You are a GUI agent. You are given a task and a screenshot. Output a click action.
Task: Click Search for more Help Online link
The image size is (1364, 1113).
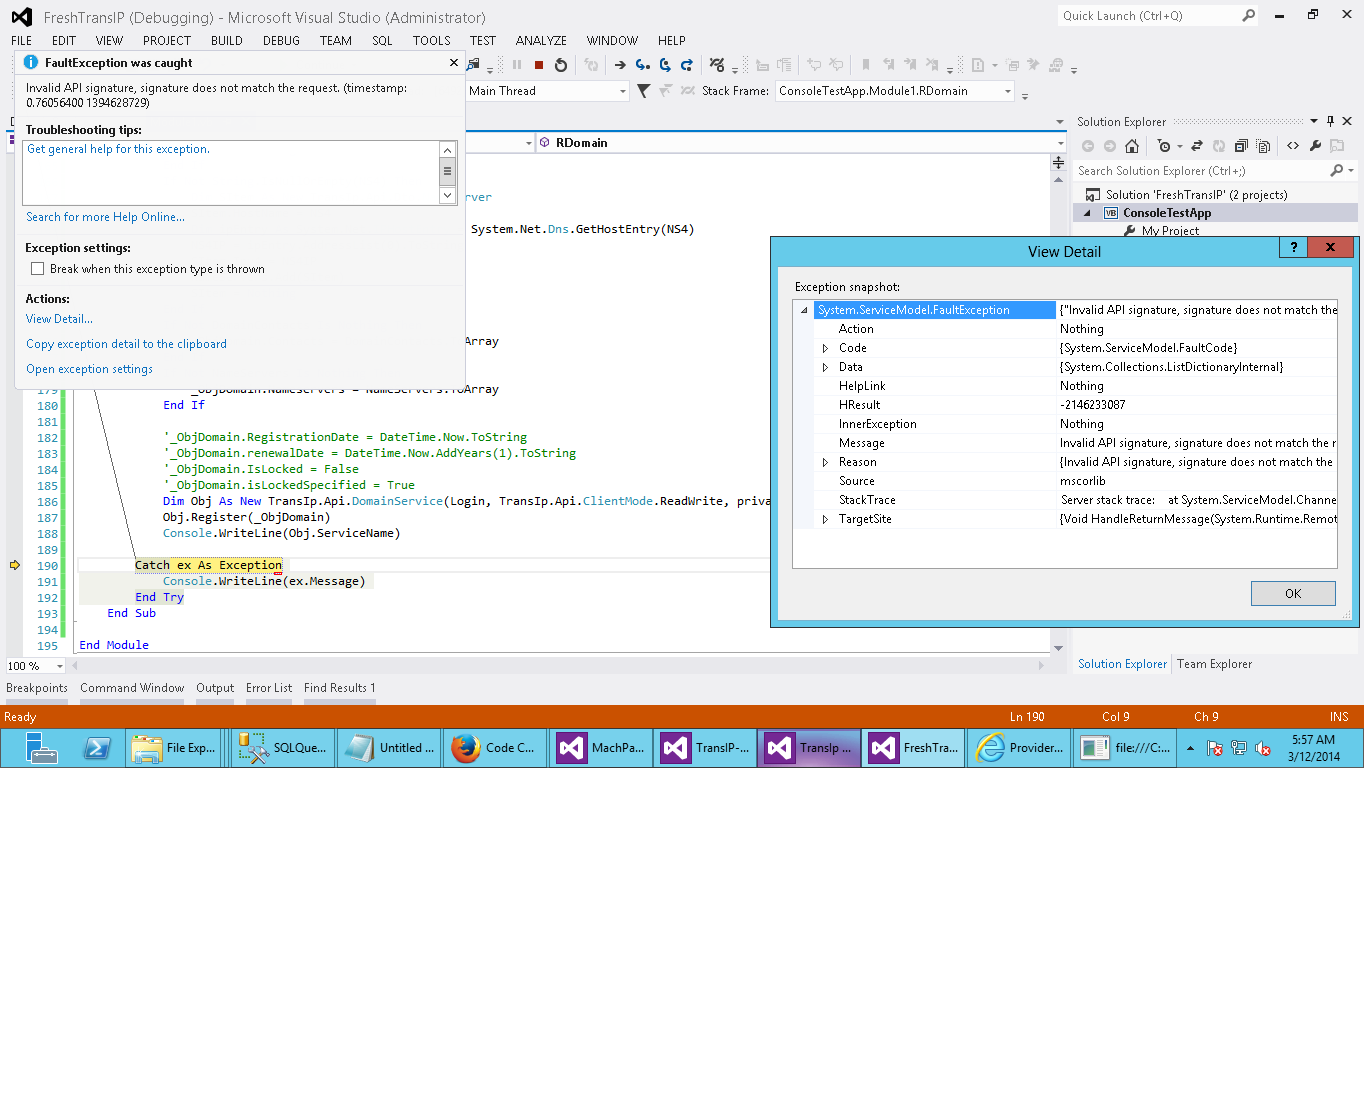[x=105, y=217]
